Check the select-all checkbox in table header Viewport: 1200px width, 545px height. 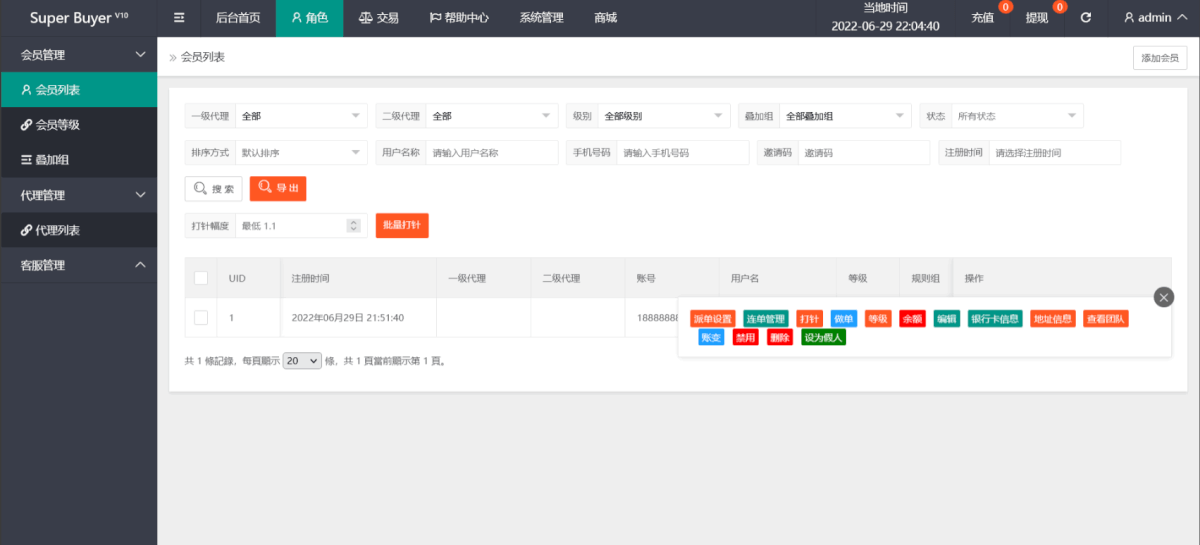201,278
